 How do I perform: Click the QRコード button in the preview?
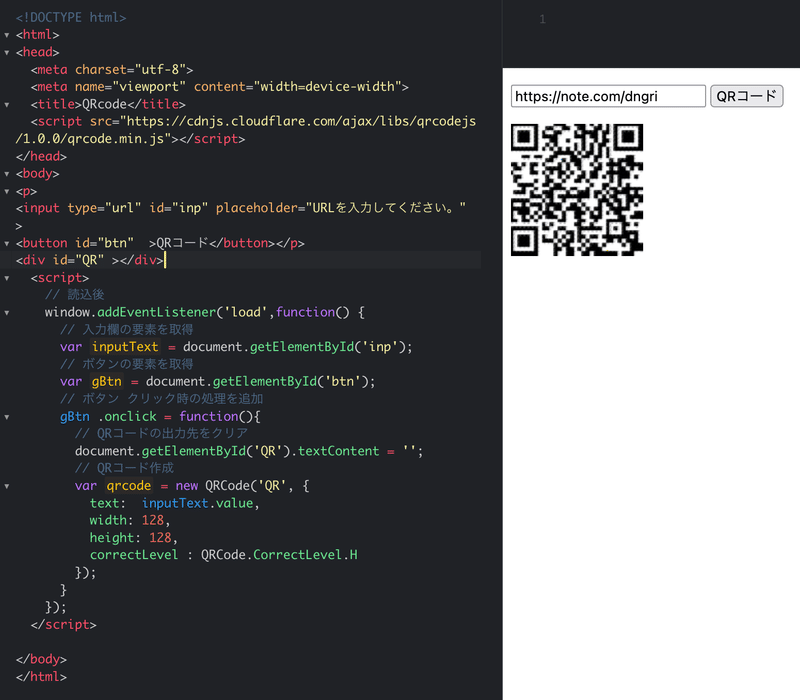pyautogui.click(x=748, y=96)
